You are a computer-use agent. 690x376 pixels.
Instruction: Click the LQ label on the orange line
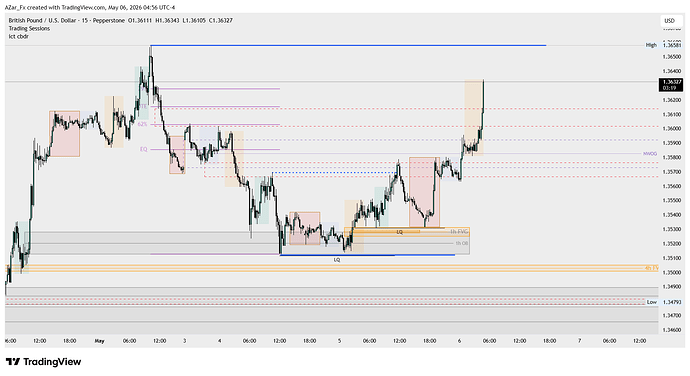click(400, 232)
